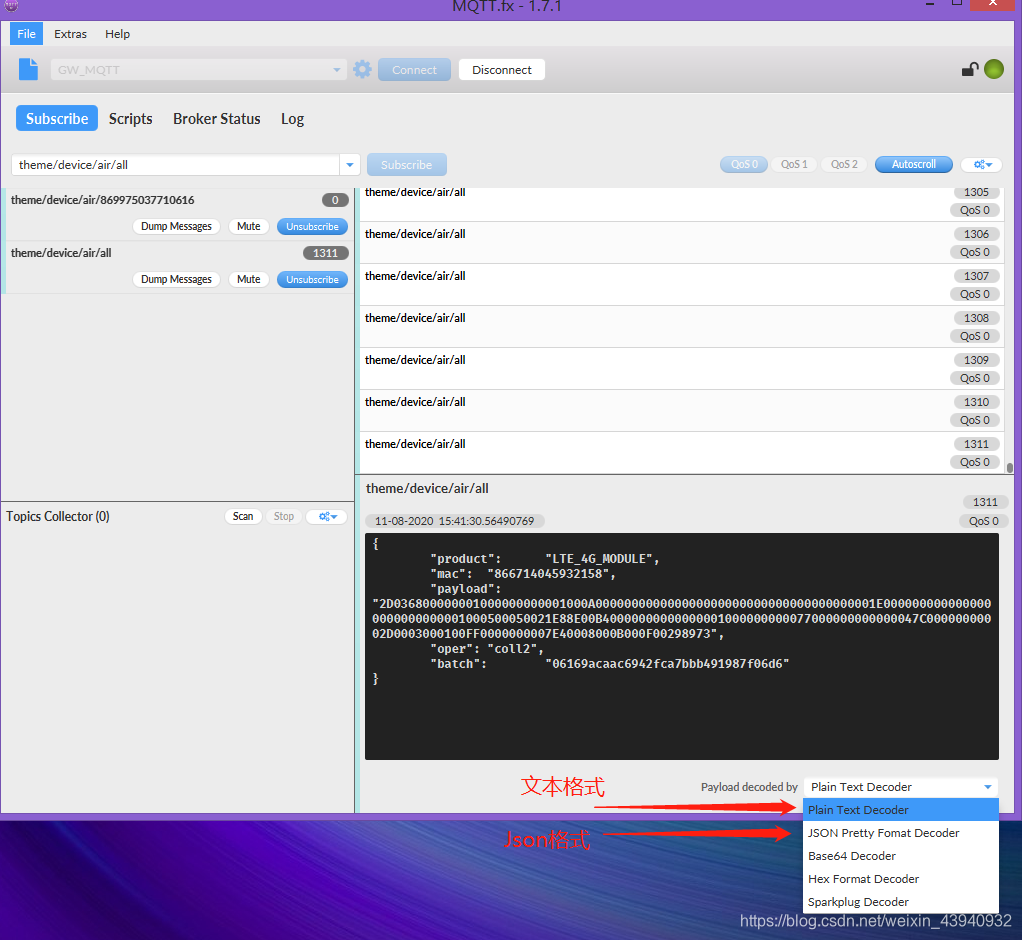1022x940 pixels.
Task: Switch to the Scripts tab
Action: [x=130, y=119]
